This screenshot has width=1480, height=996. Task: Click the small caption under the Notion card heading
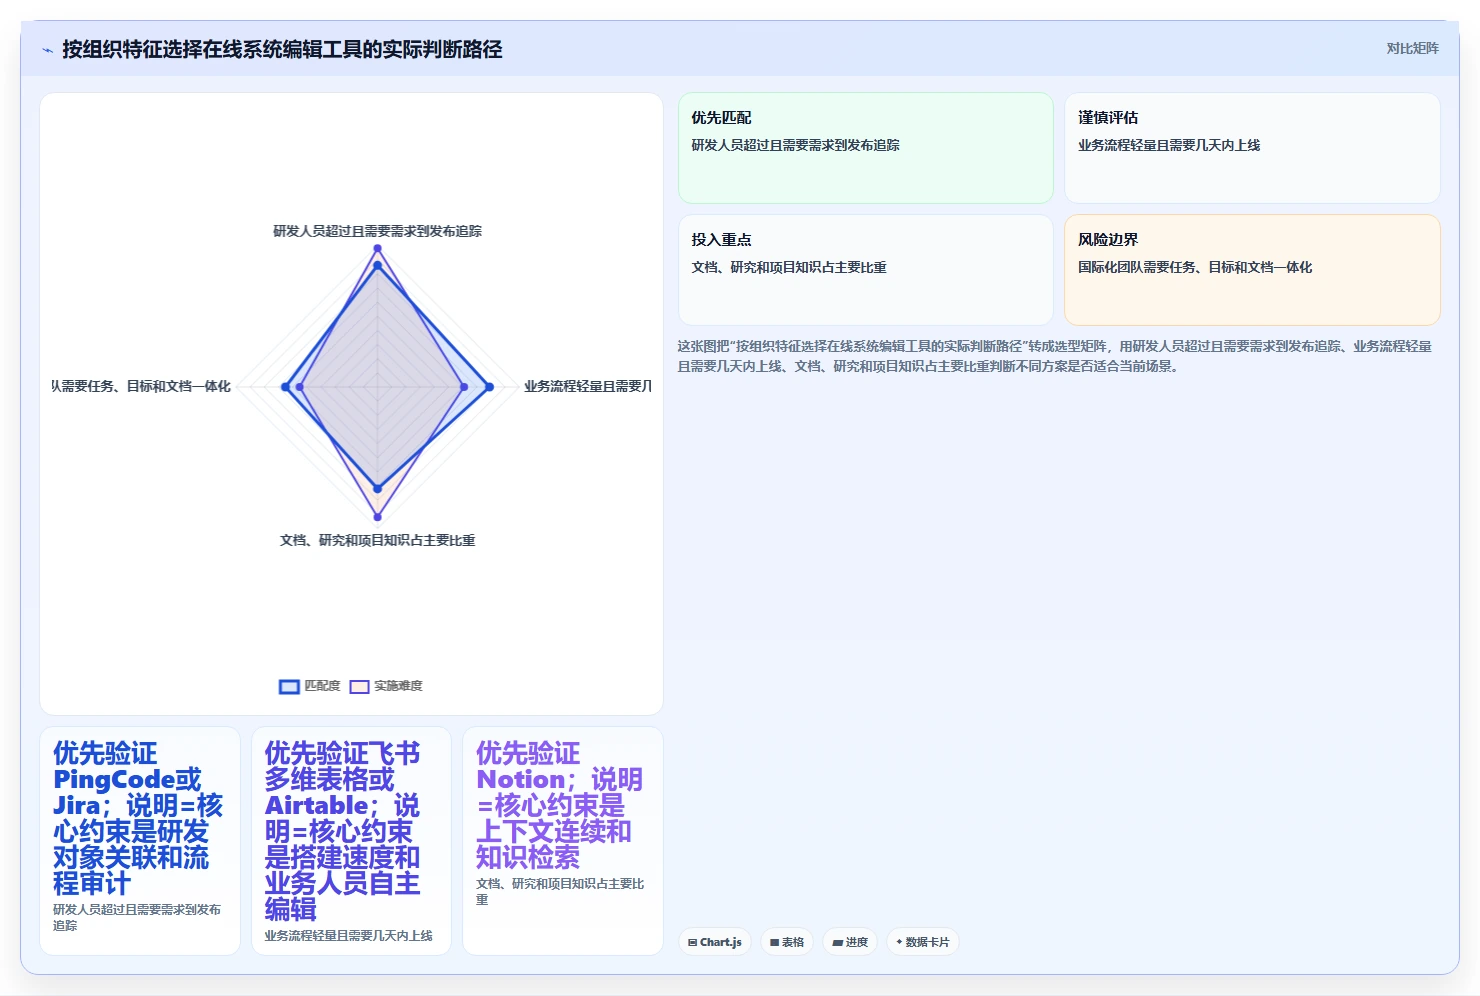pyautogui.click(x=560, y=892)
